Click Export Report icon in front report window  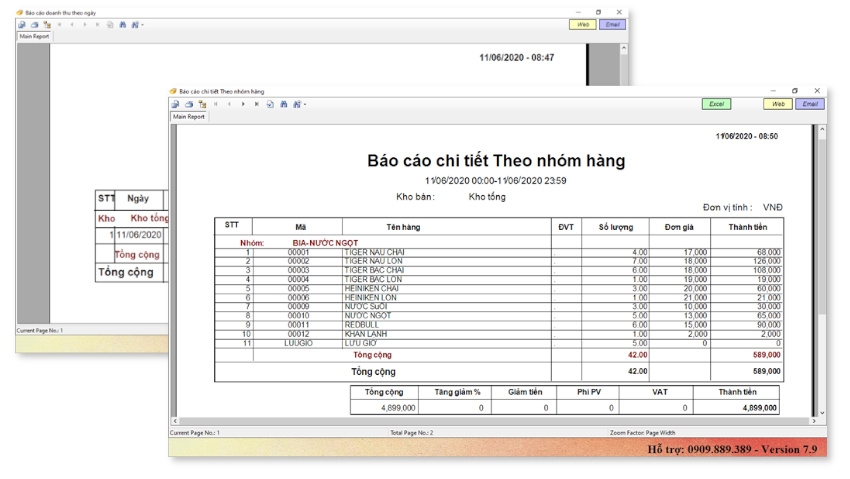click(175, 104)
